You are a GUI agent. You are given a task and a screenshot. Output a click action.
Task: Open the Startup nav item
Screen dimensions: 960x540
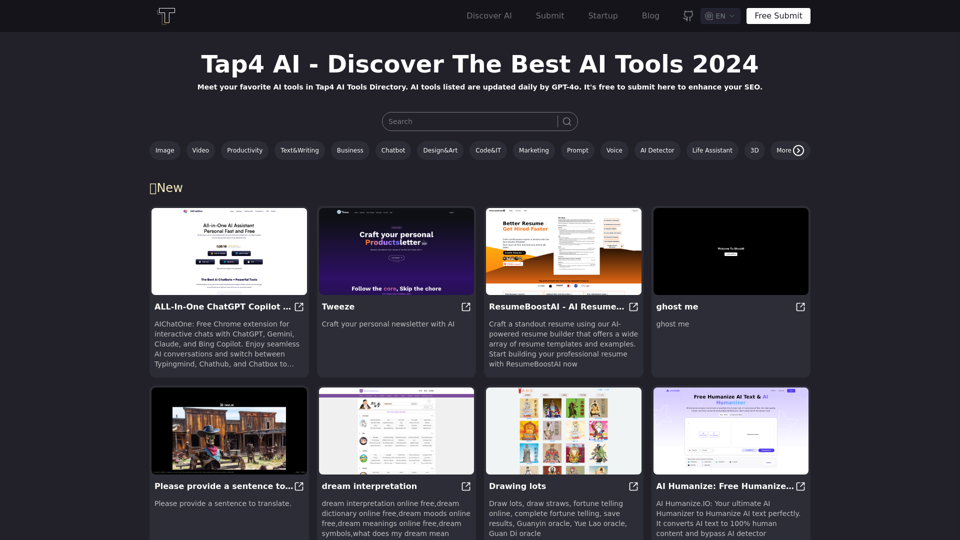tap(602, 16)
